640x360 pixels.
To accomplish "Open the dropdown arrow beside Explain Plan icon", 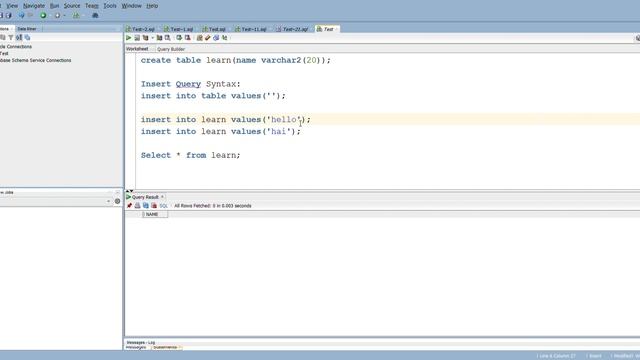I will click(x=153, y=38).
